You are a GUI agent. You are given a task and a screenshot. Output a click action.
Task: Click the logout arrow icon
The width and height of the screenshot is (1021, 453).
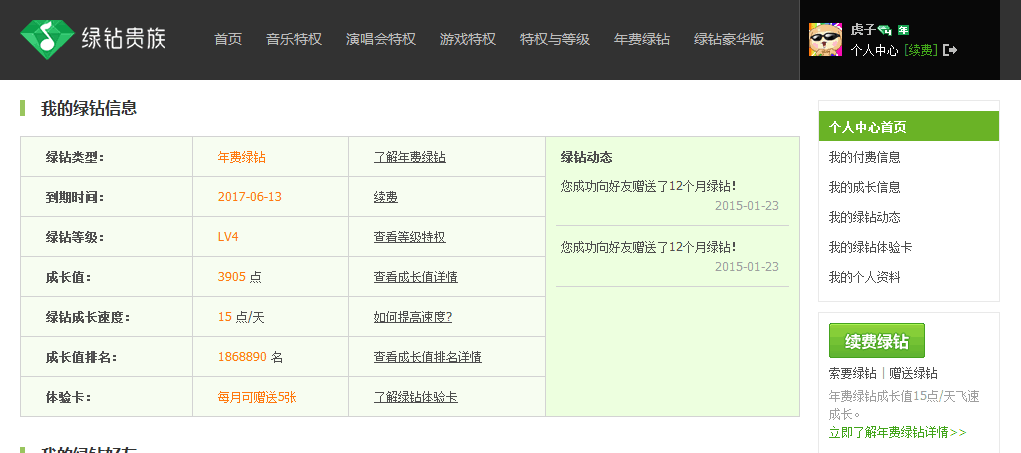tap(949, 50)
